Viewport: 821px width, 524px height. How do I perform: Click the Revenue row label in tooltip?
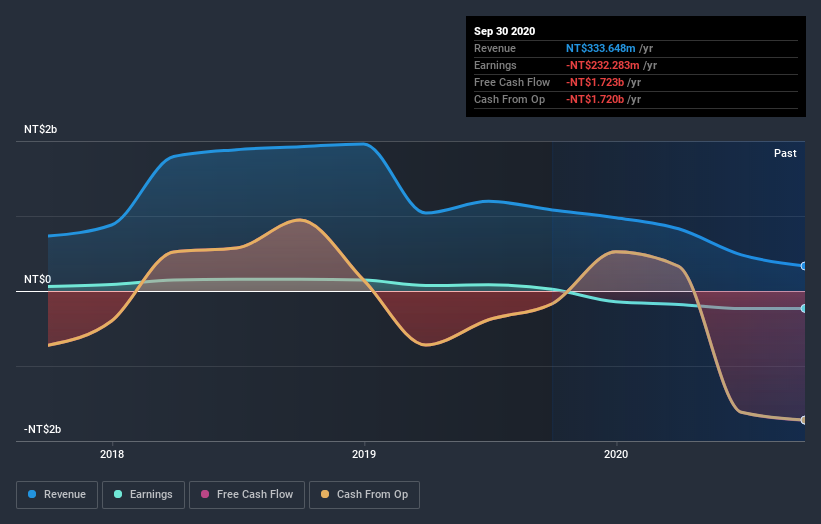tap(495, 48)
